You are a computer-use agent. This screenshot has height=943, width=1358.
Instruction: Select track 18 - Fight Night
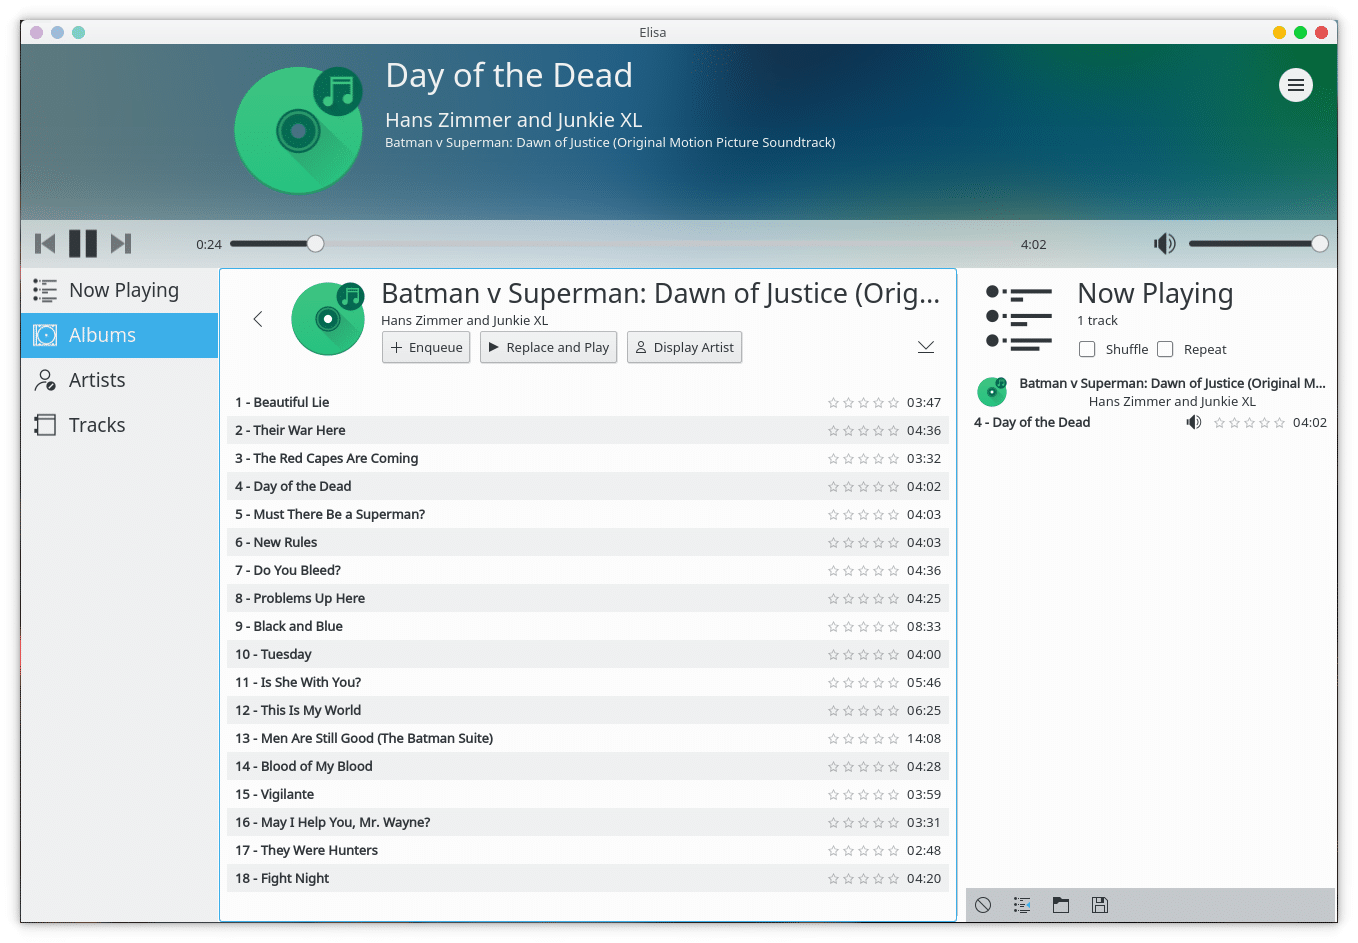pos(588,878)
